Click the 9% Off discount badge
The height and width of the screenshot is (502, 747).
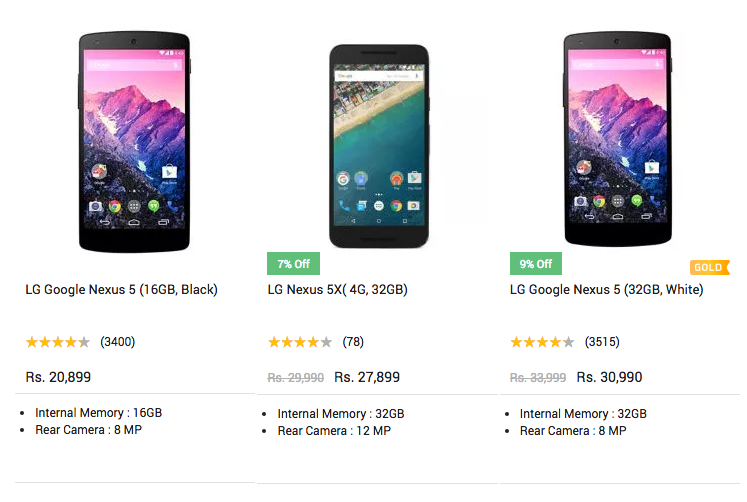535,263
